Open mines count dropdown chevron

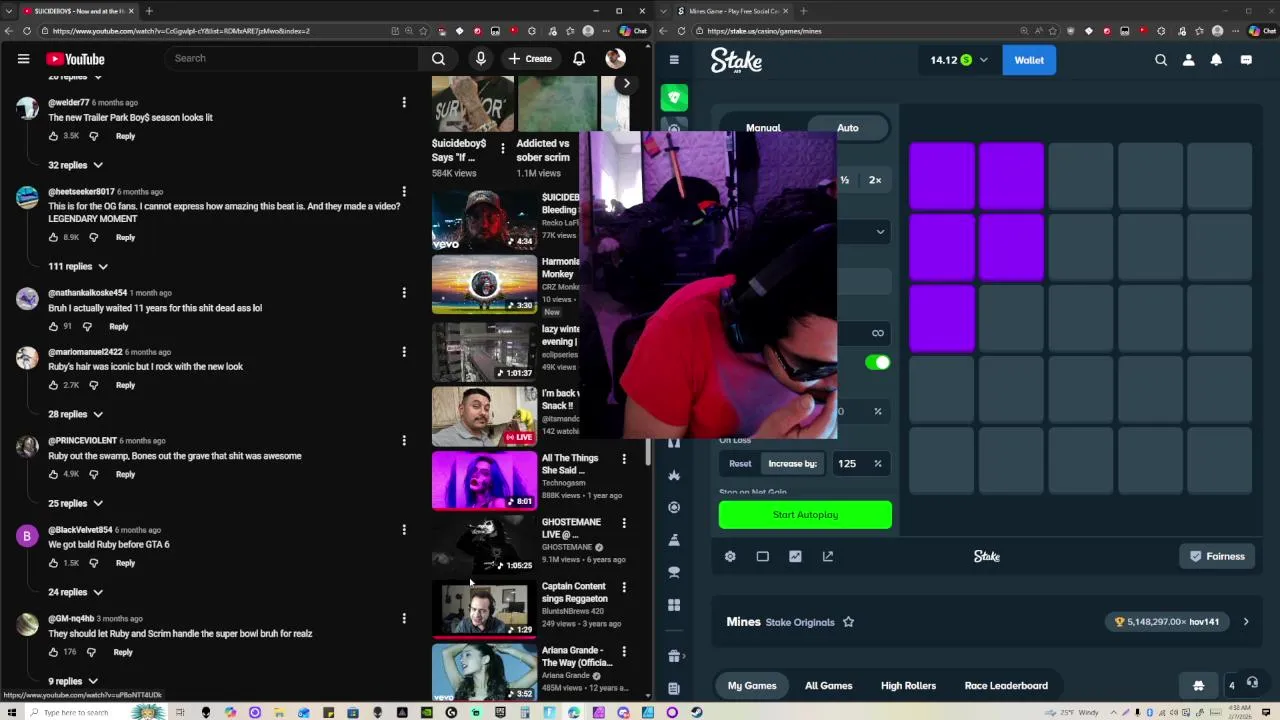coord(880,232)
